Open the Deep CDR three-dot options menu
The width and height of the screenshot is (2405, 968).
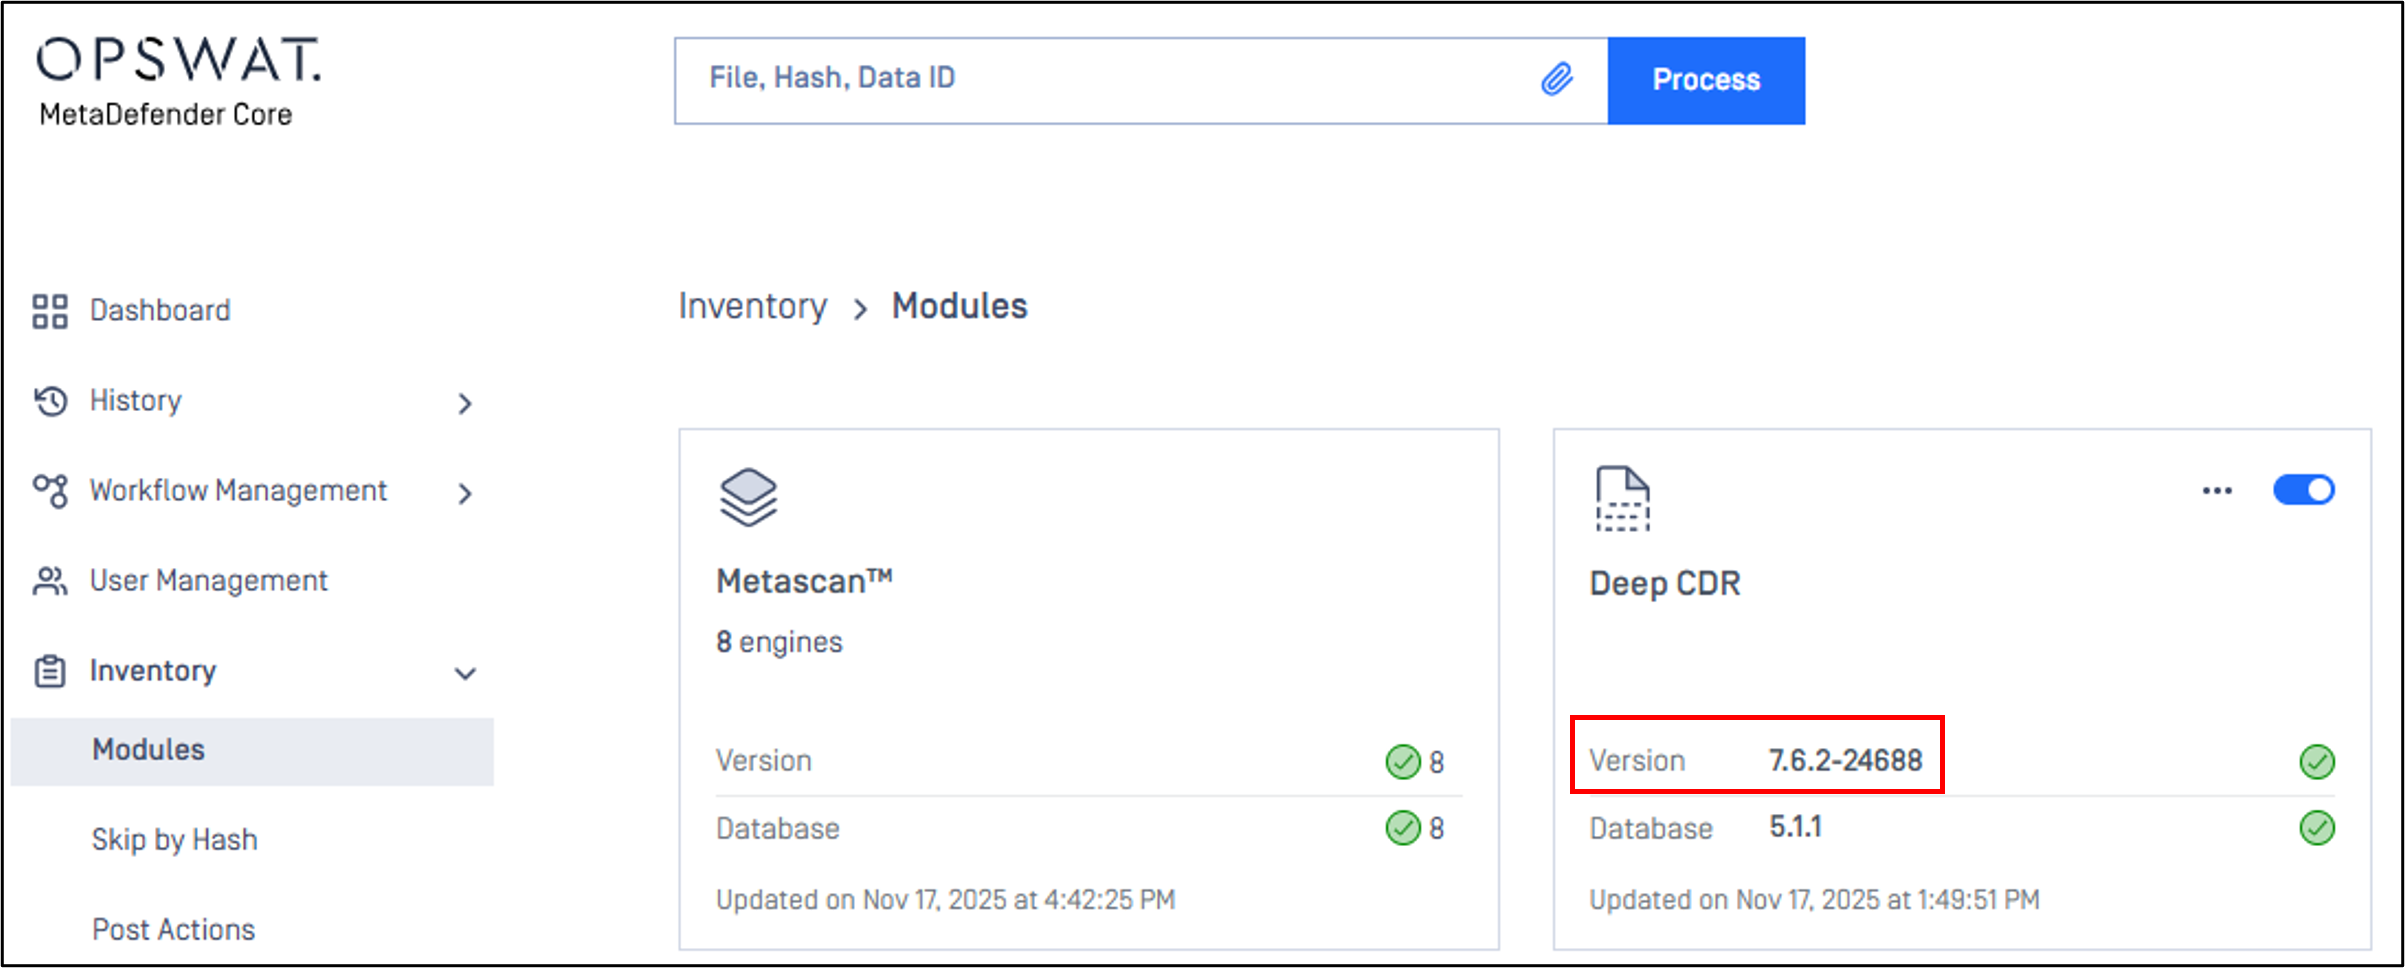click(x=2217, y=491)
